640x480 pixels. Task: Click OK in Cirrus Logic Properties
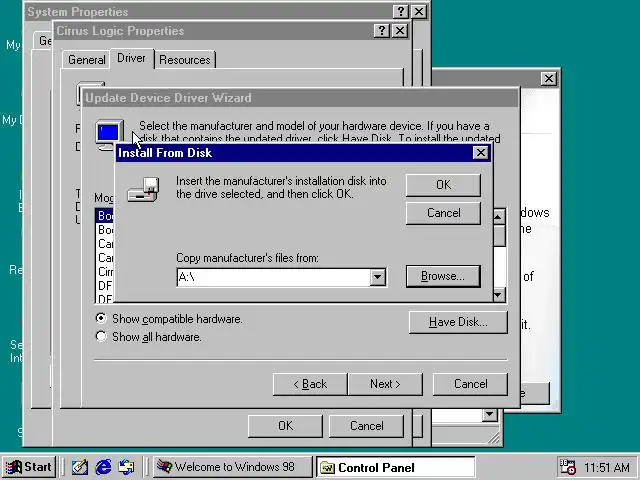pyautogui.click(x=285, y=426)
